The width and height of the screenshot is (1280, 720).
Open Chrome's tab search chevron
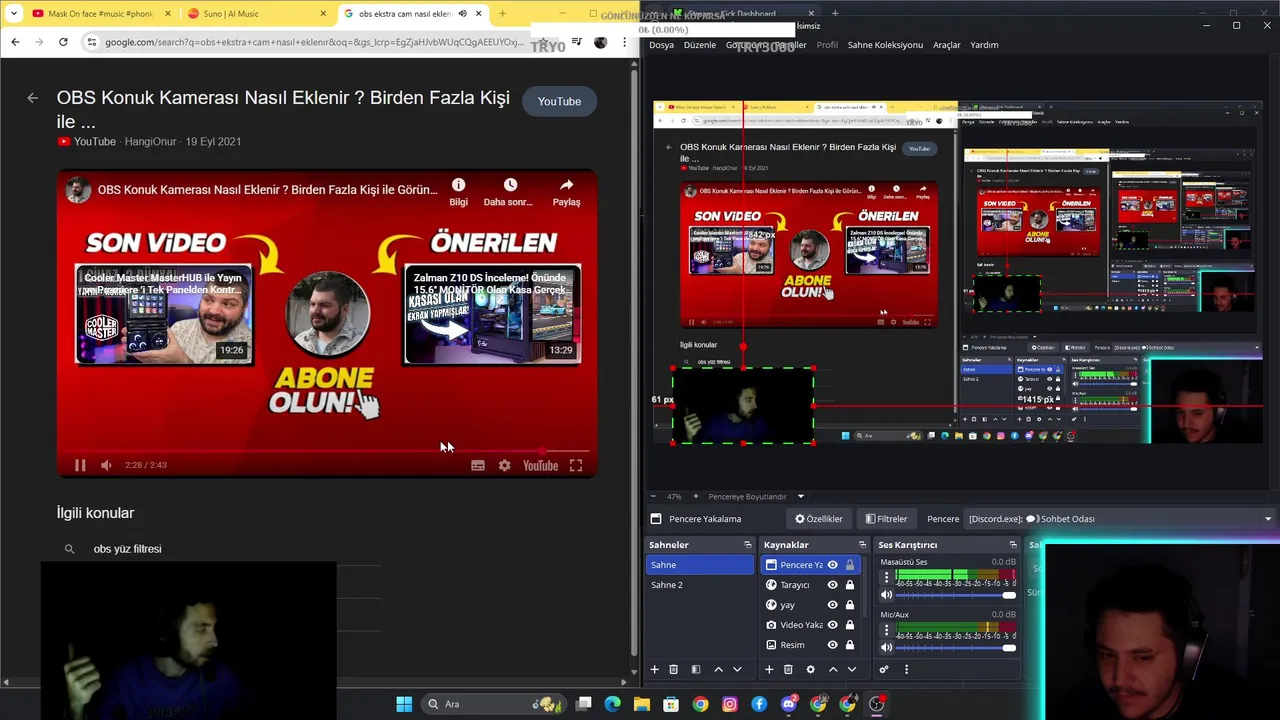pyautogui.click(x=13, y=13)
